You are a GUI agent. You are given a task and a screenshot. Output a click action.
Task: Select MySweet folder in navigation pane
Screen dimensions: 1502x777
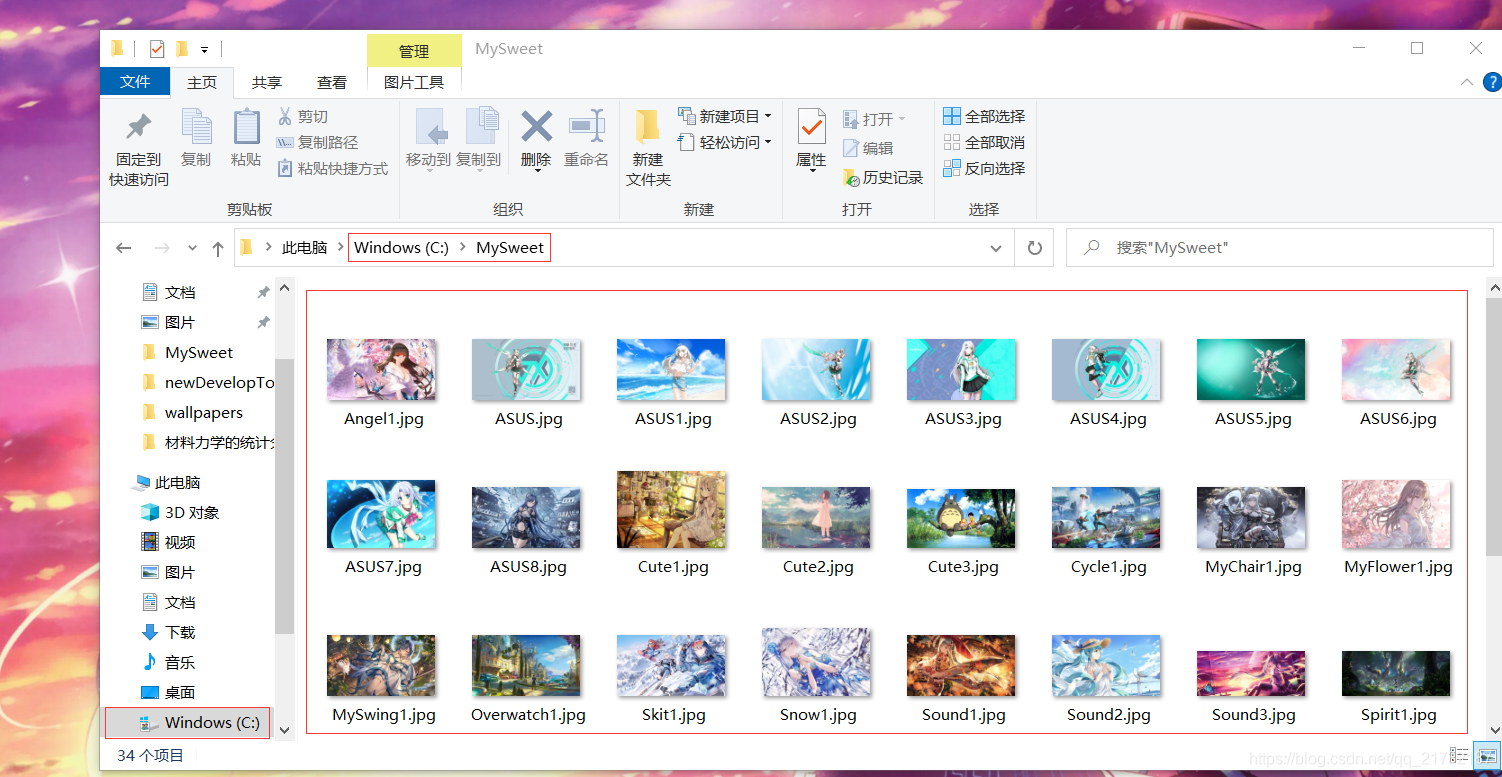pyautogui.click(x=199, y=352)
